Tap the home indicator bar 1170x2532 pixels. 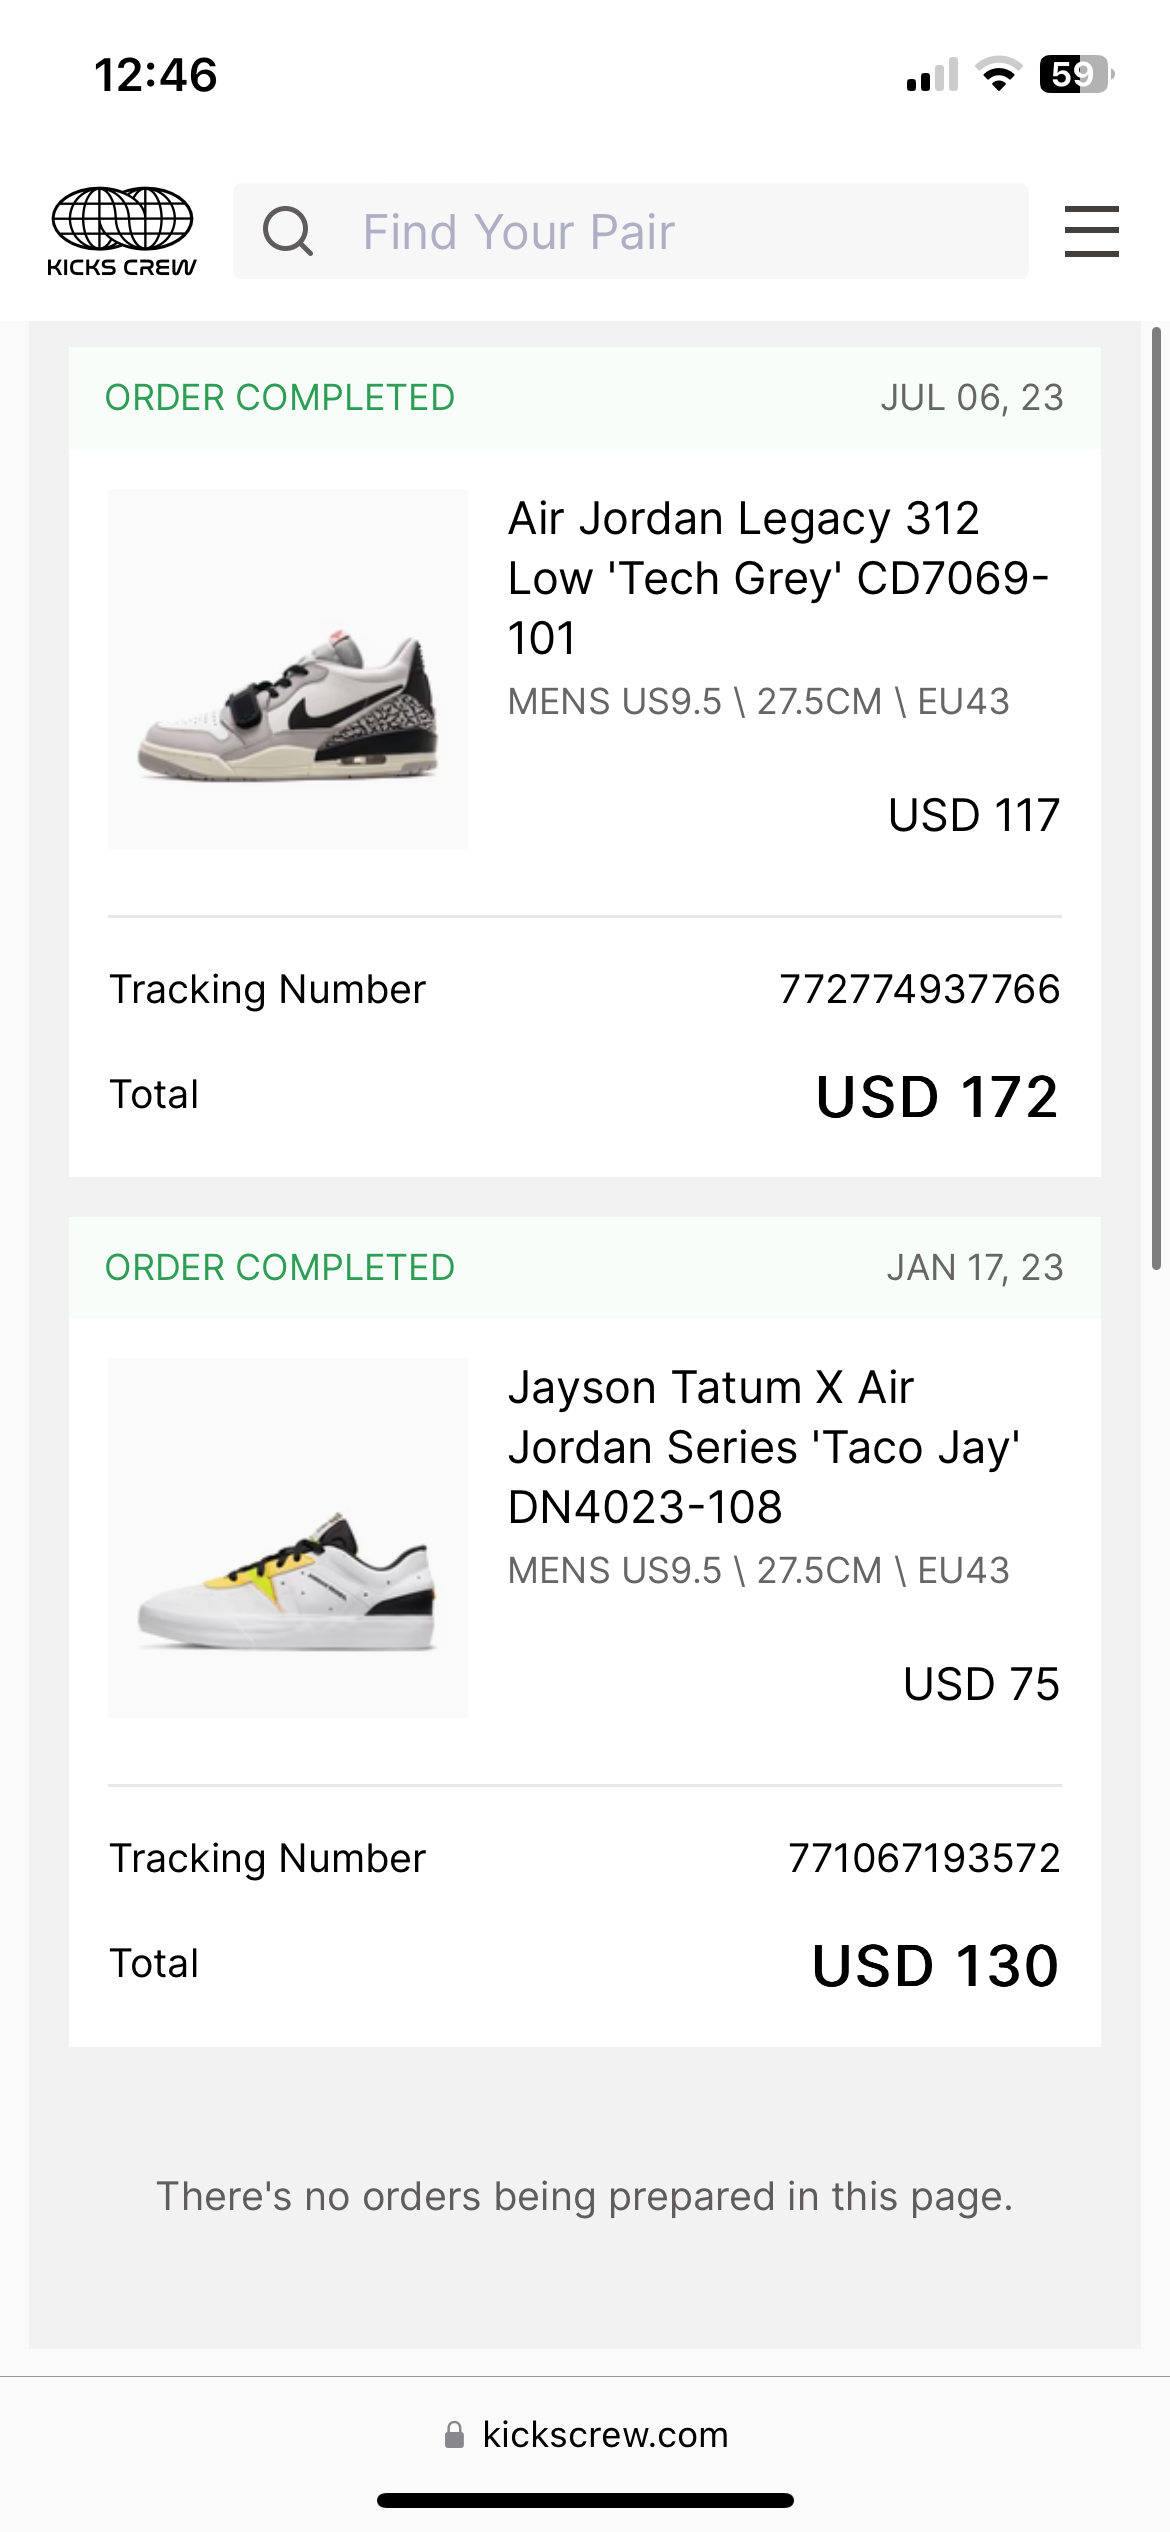(x=585, y=2501)
